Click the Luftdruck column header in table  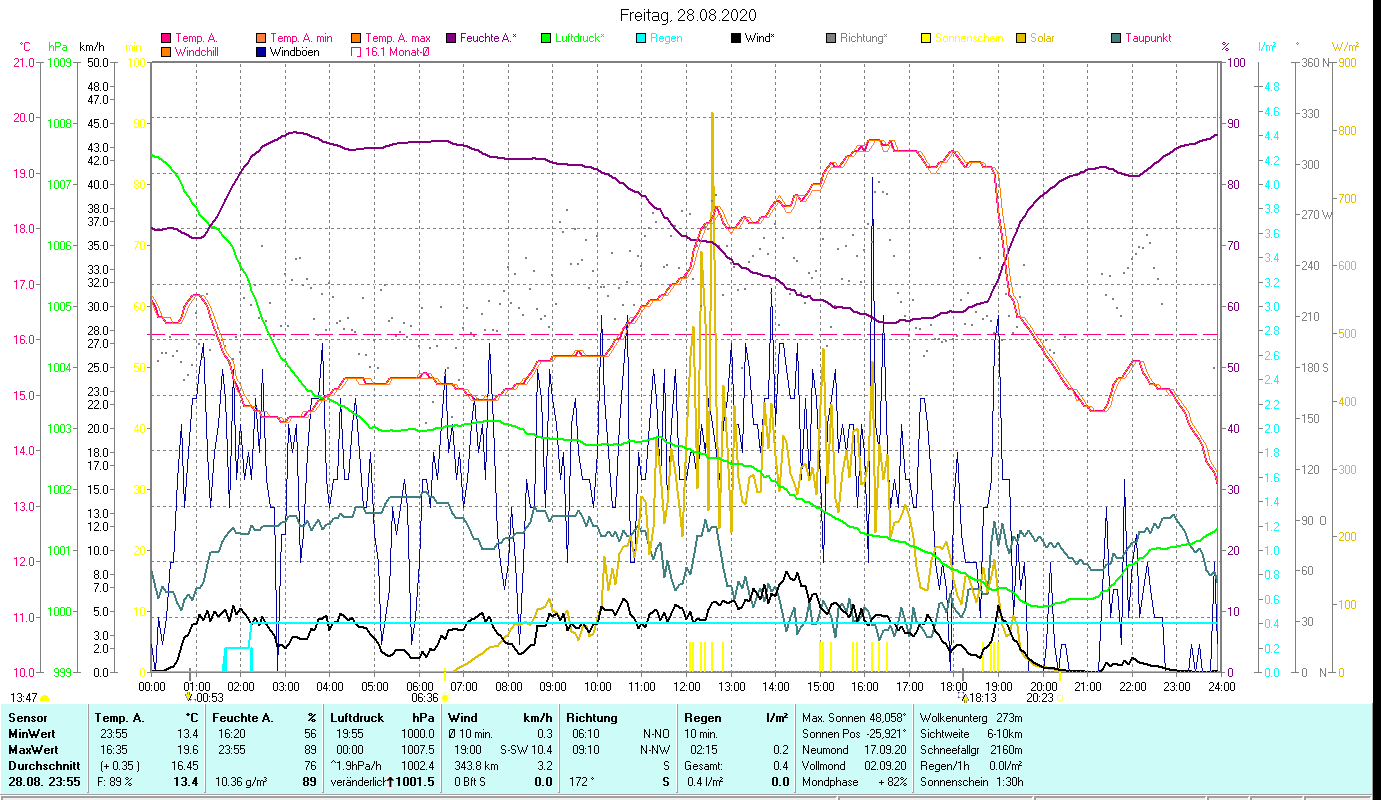point(358,718)
